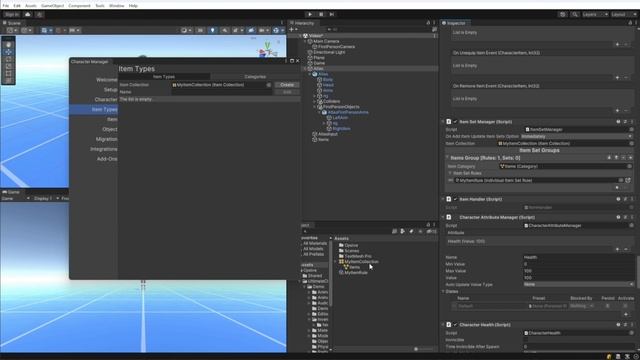Toggle 2D view mode in Scene toolbar
This screenshot has width=640, height=360.
[200, 30]
